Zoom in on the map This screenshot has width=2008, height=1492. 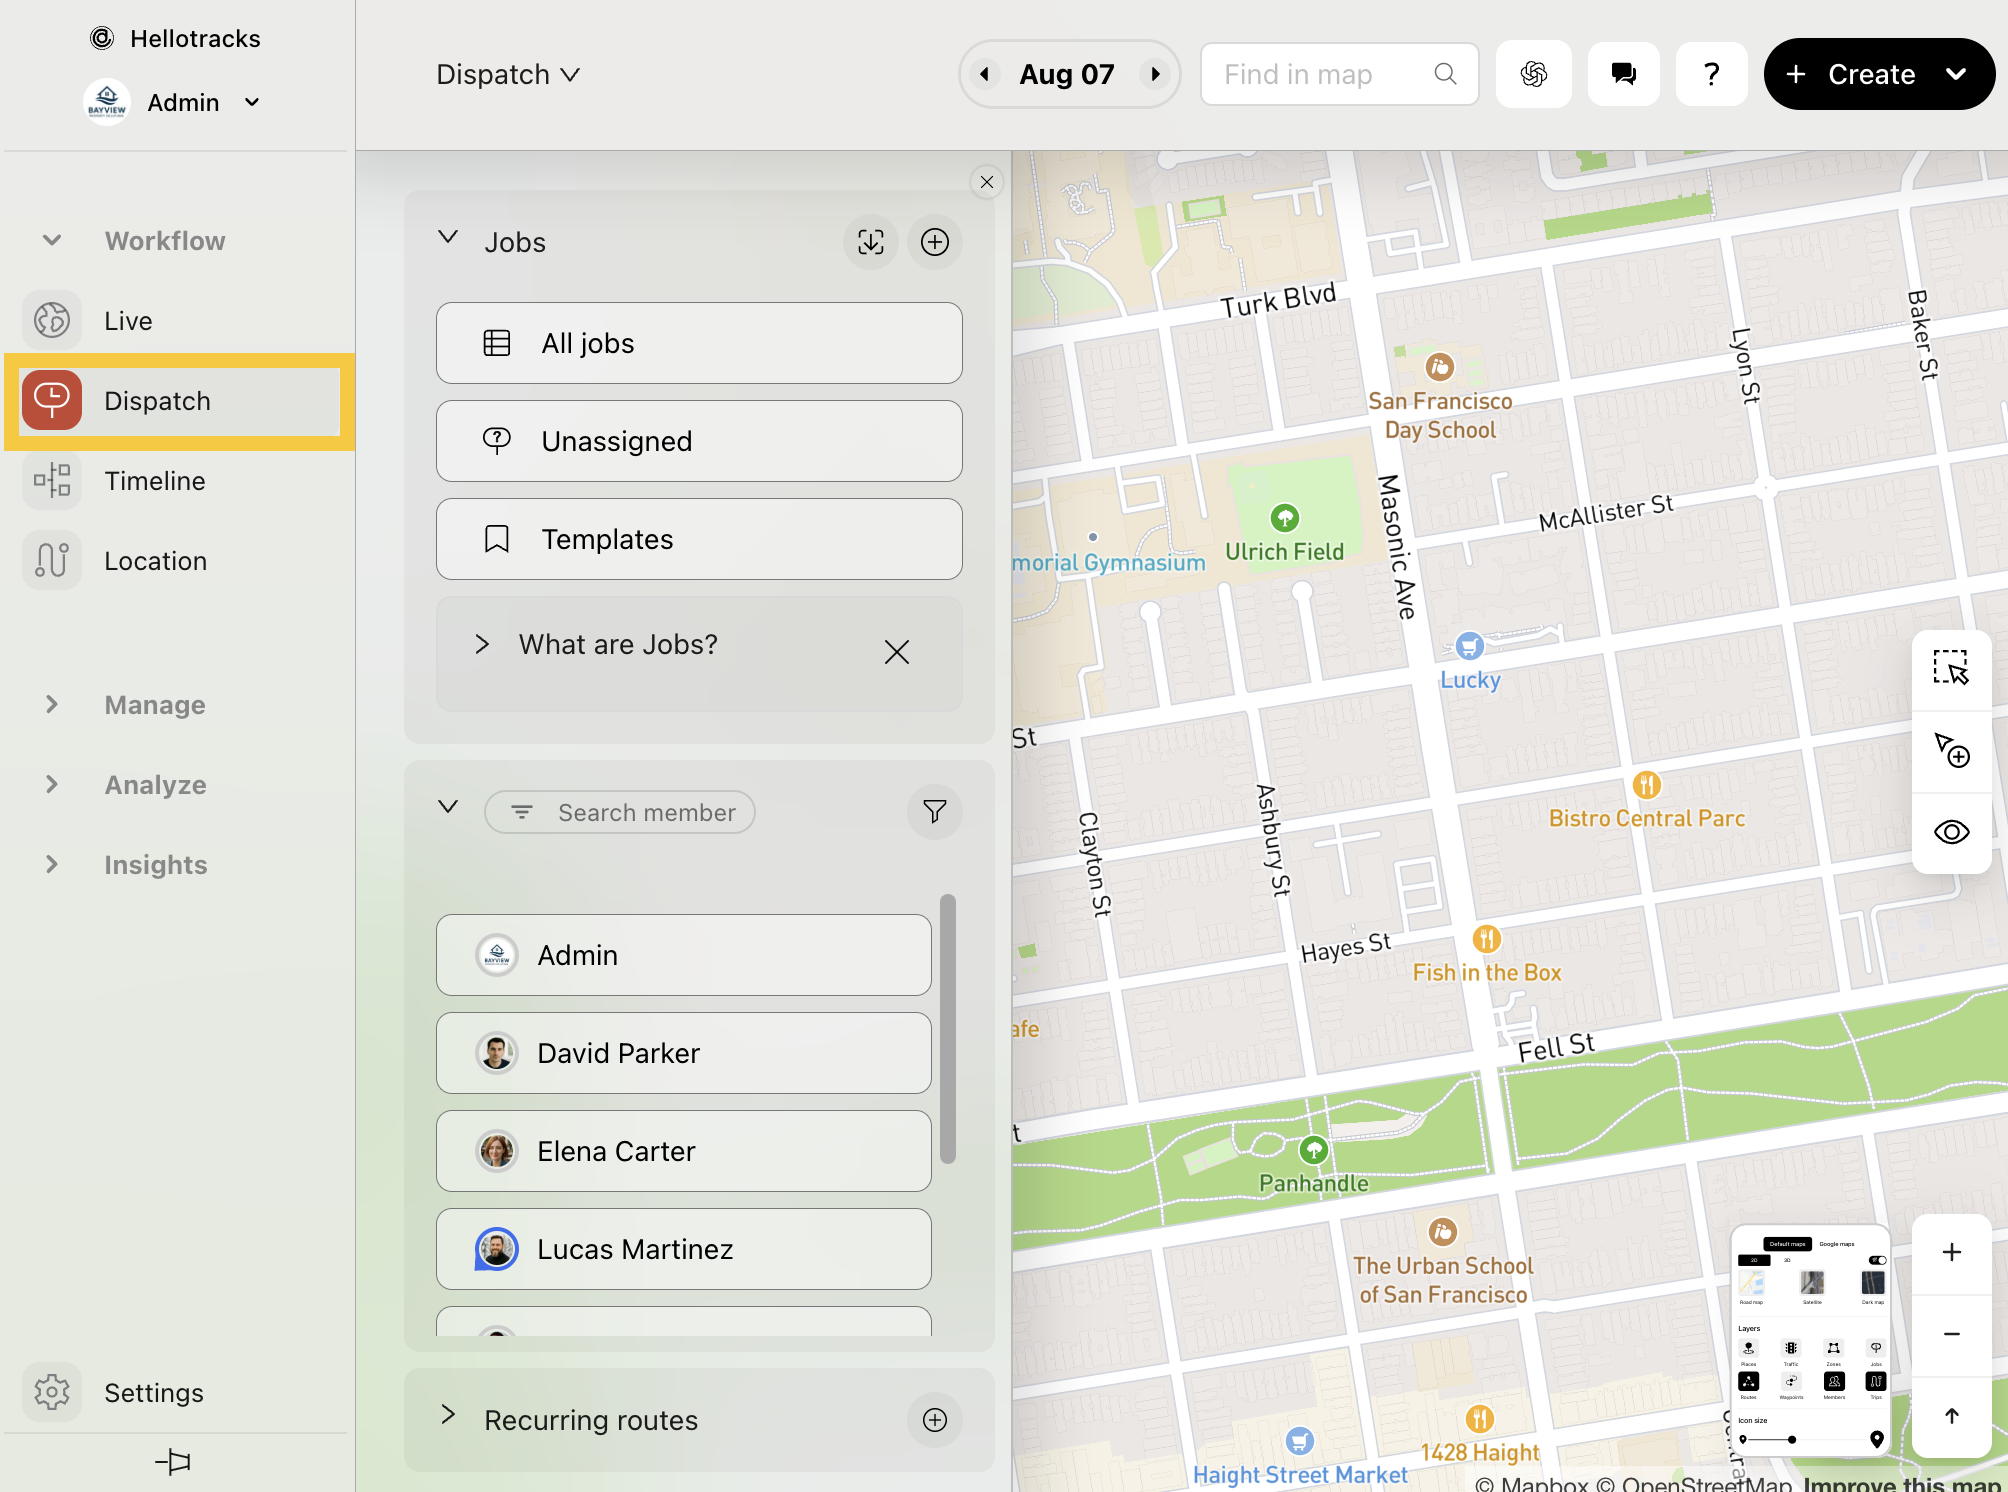[x=1951, y=1252]
